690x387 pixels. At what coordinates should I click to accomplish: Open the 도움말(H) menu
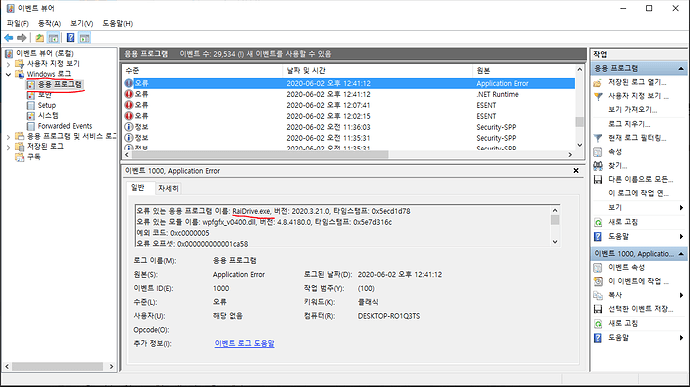[x=117, y=23]
